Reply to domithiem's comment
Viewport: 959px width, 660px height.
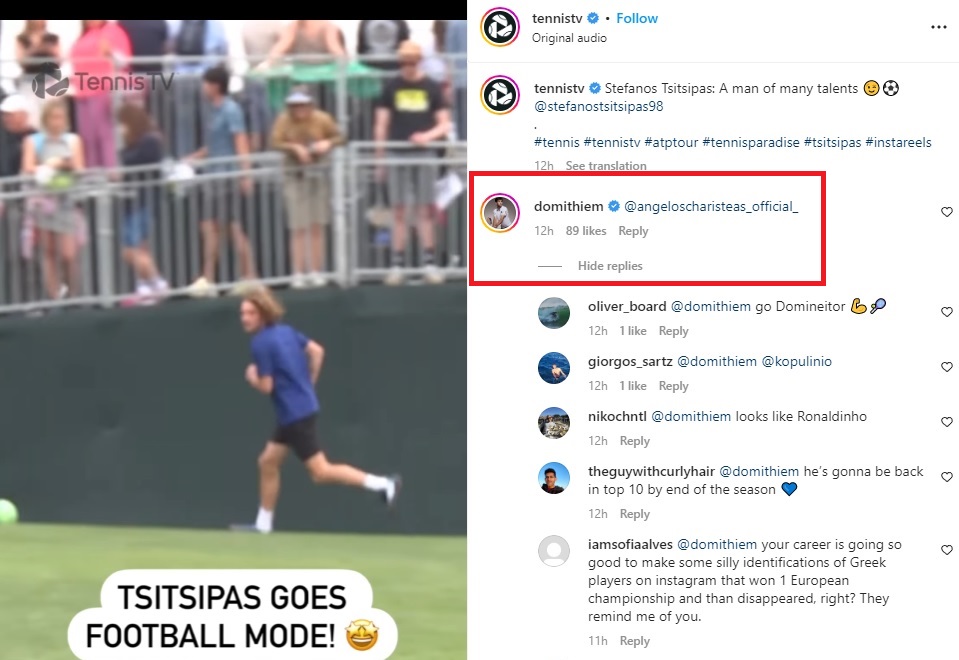tap(633, 231)
